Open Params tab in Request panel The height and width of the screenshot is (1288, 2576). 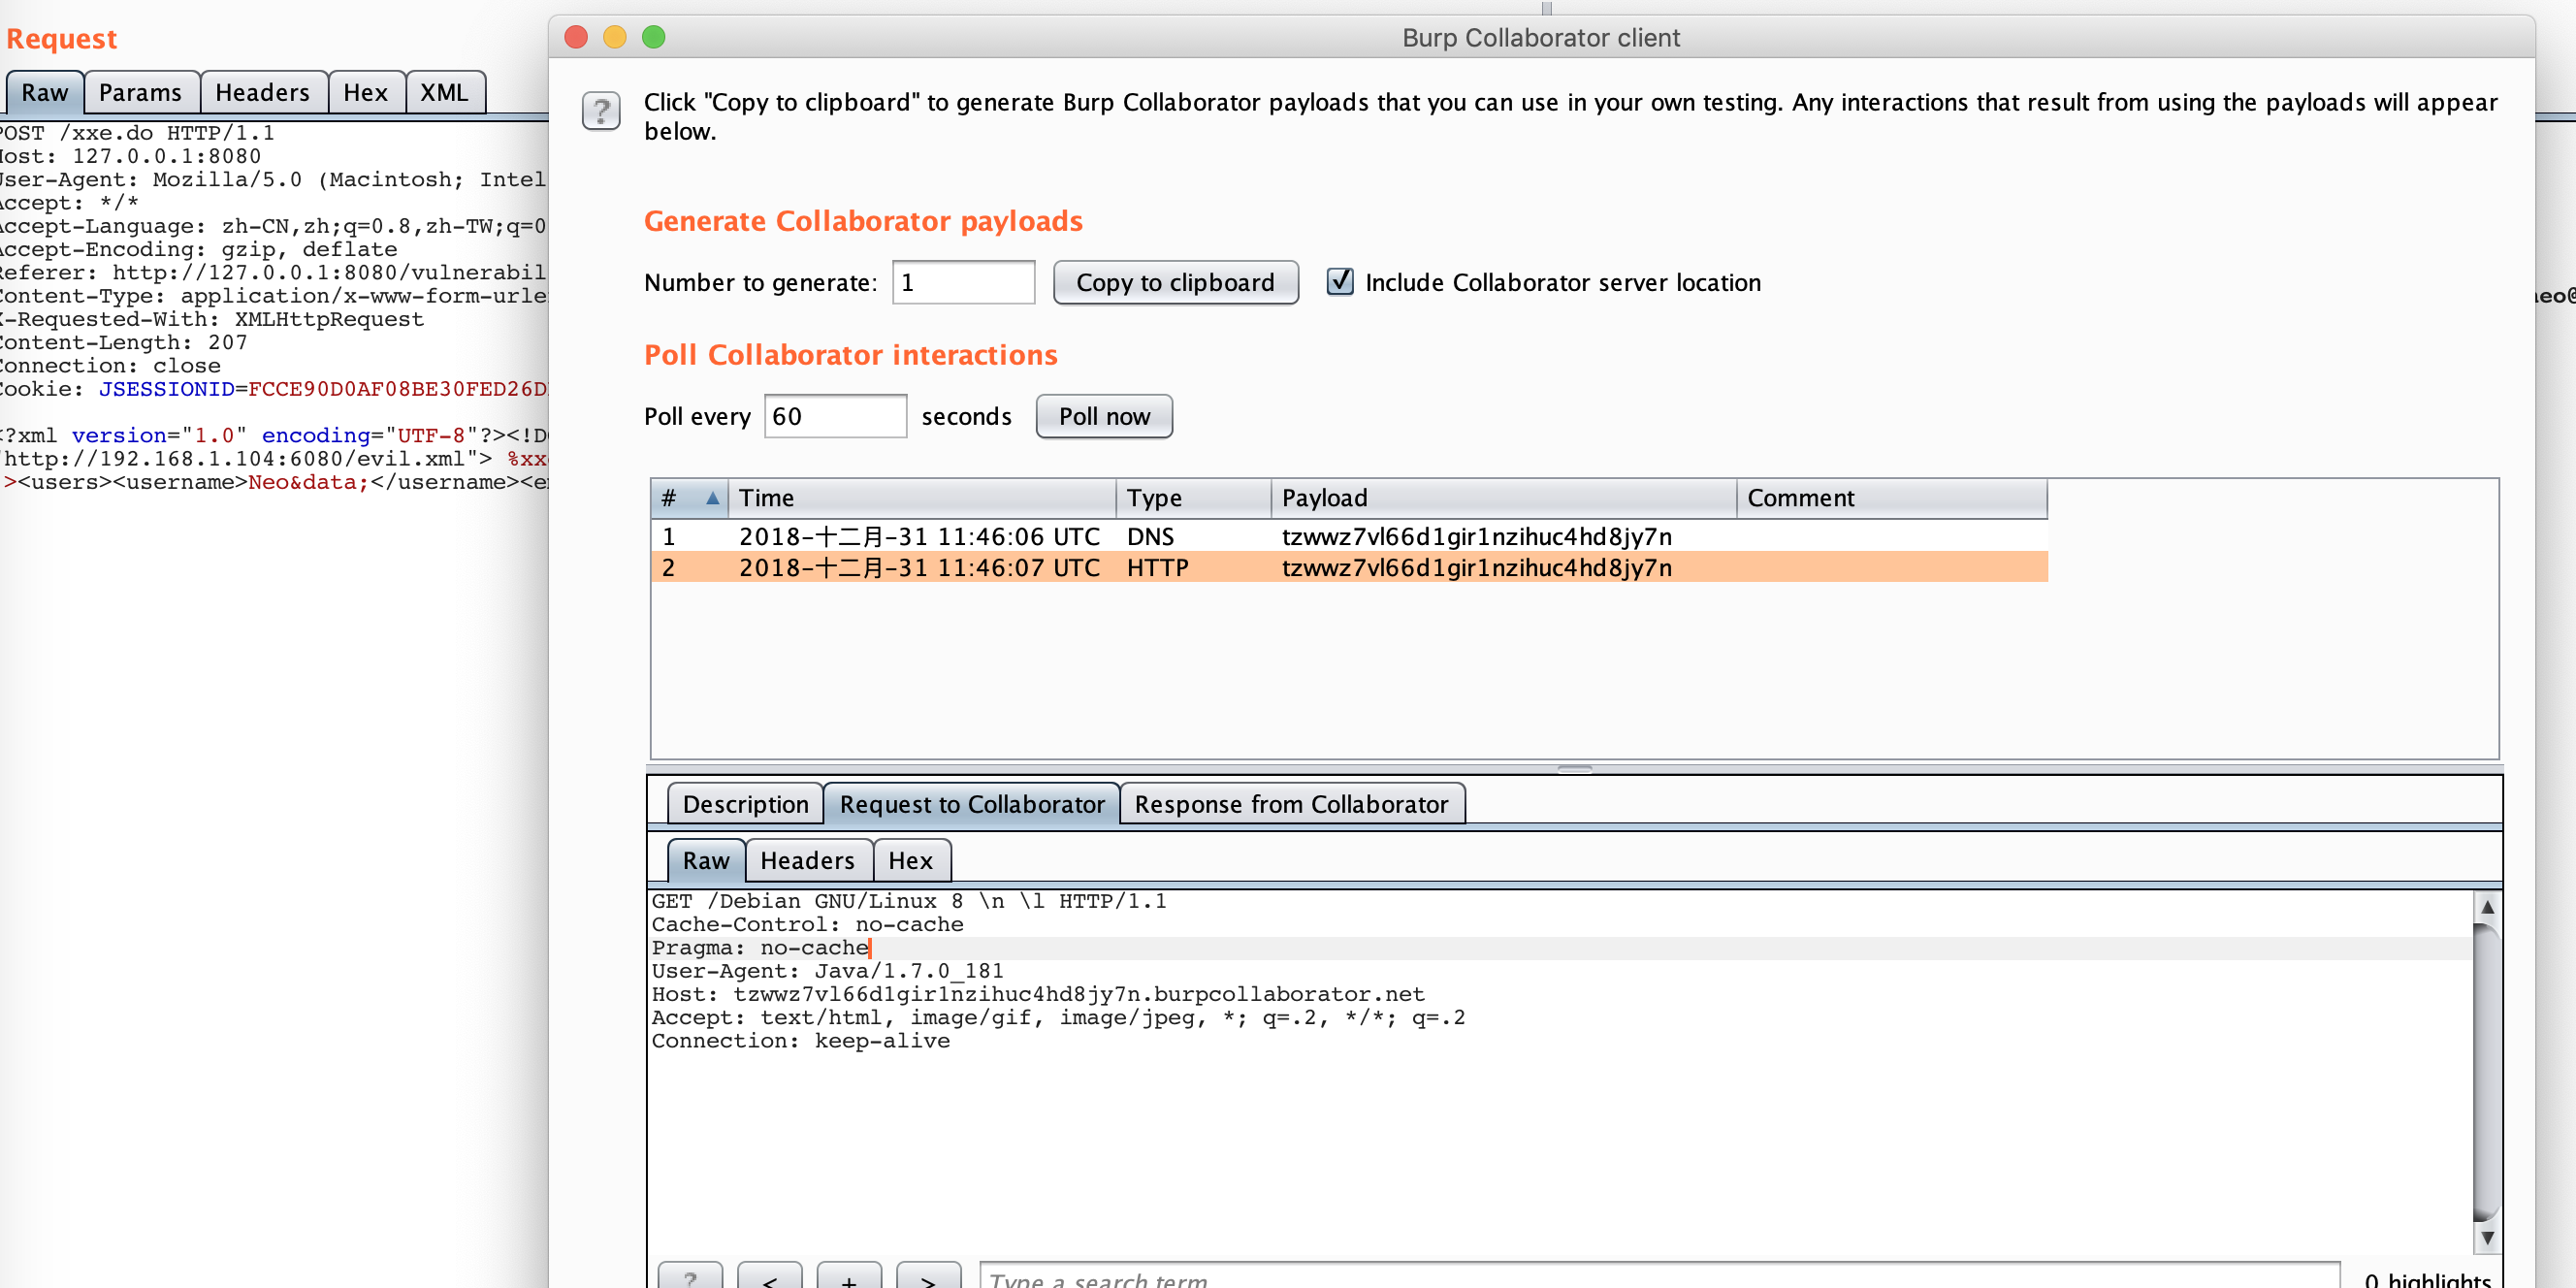pos(140,92)
